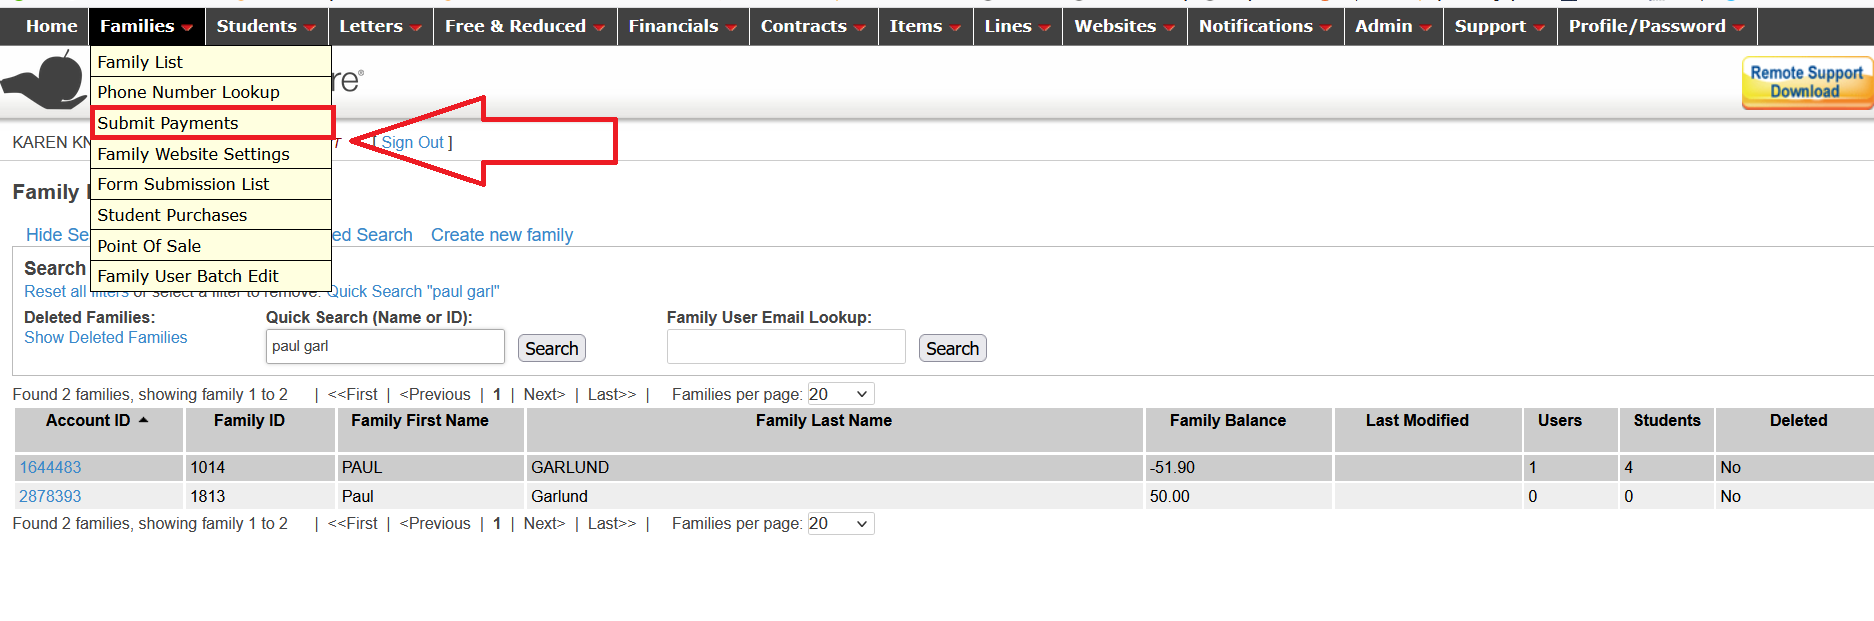The width and height of the screenshot is (1874, 621).
Task: Click Create new family link
Action: pyautogui.click(x=501, y=235)
